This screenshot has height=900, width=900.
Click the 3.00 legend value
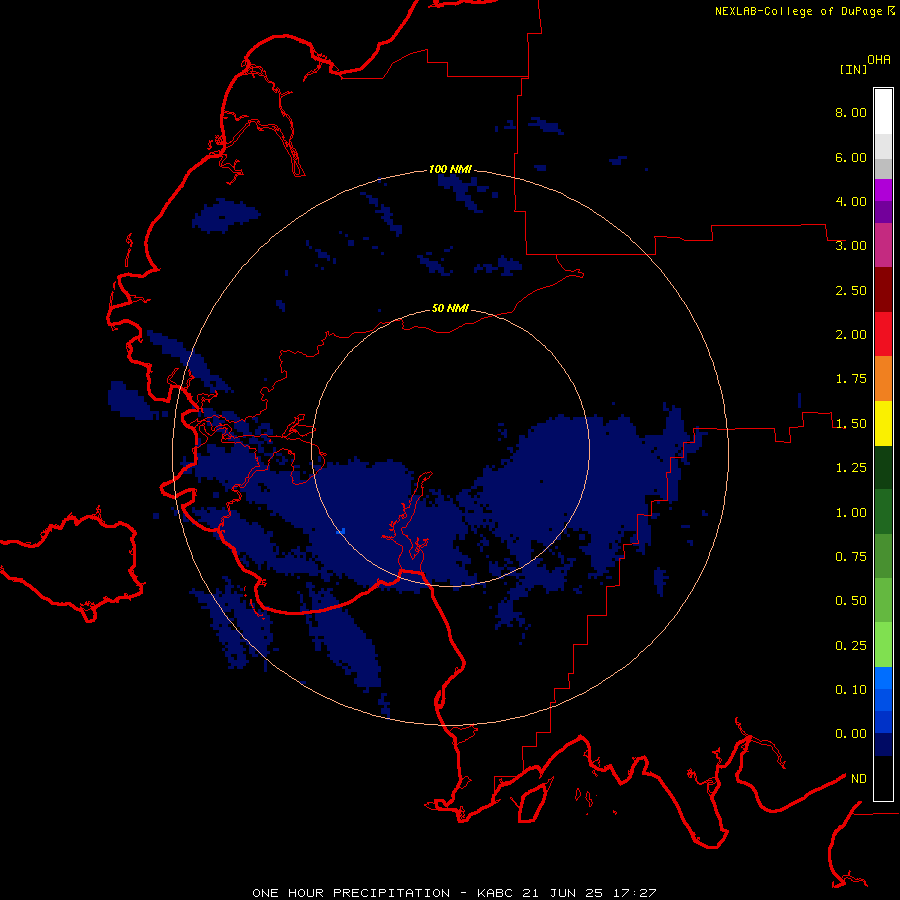[x=851, y=246]
